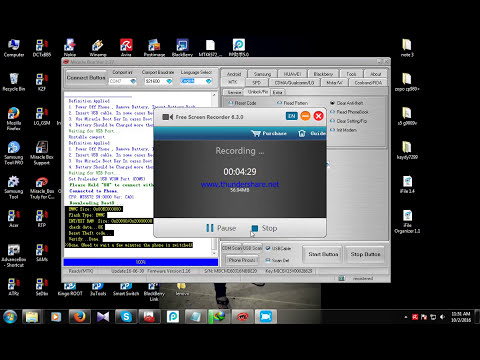The height and width of the screenshot is (360, 480).
Task: Switch to the HUAWEI tab
Action: click(x=292, y=74)
